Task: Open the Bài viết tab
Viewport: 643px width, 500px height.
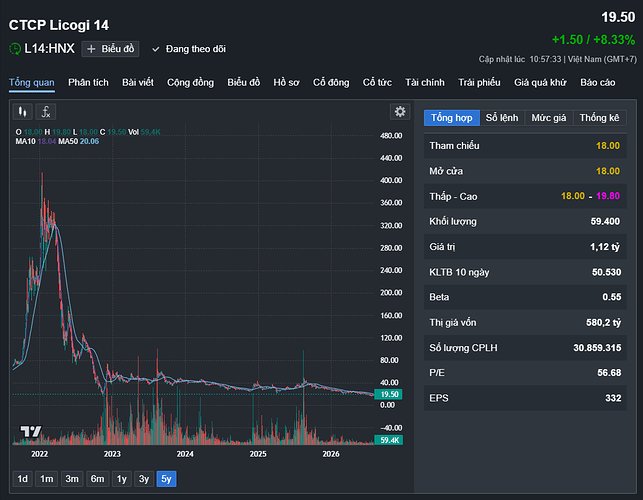Action: pyautogui.click(x=138, y=83)
